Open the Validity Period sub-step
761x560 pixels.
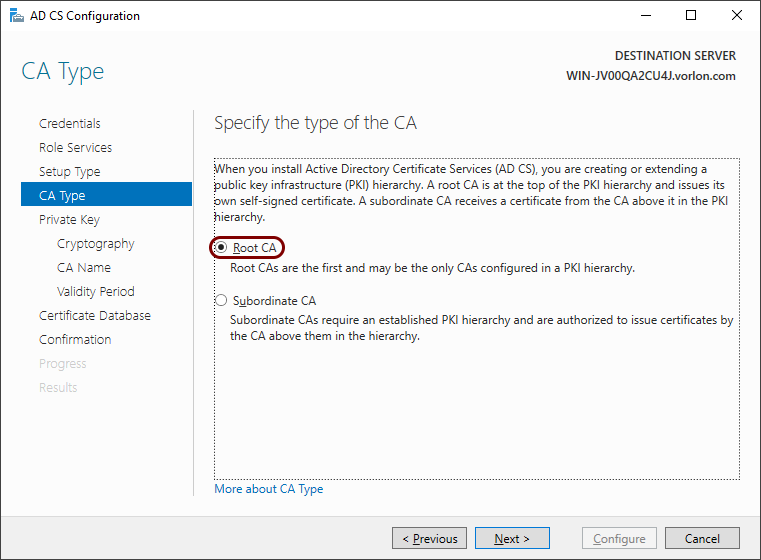click(x=96, y=292)
